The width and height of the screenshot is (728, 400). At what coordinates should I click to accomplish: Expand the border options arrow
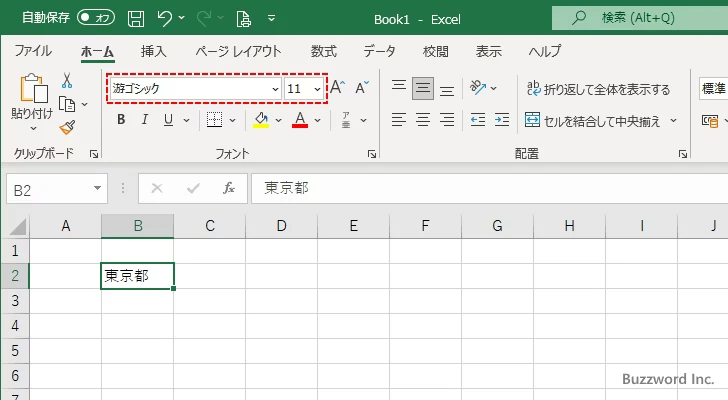(233, 120)
